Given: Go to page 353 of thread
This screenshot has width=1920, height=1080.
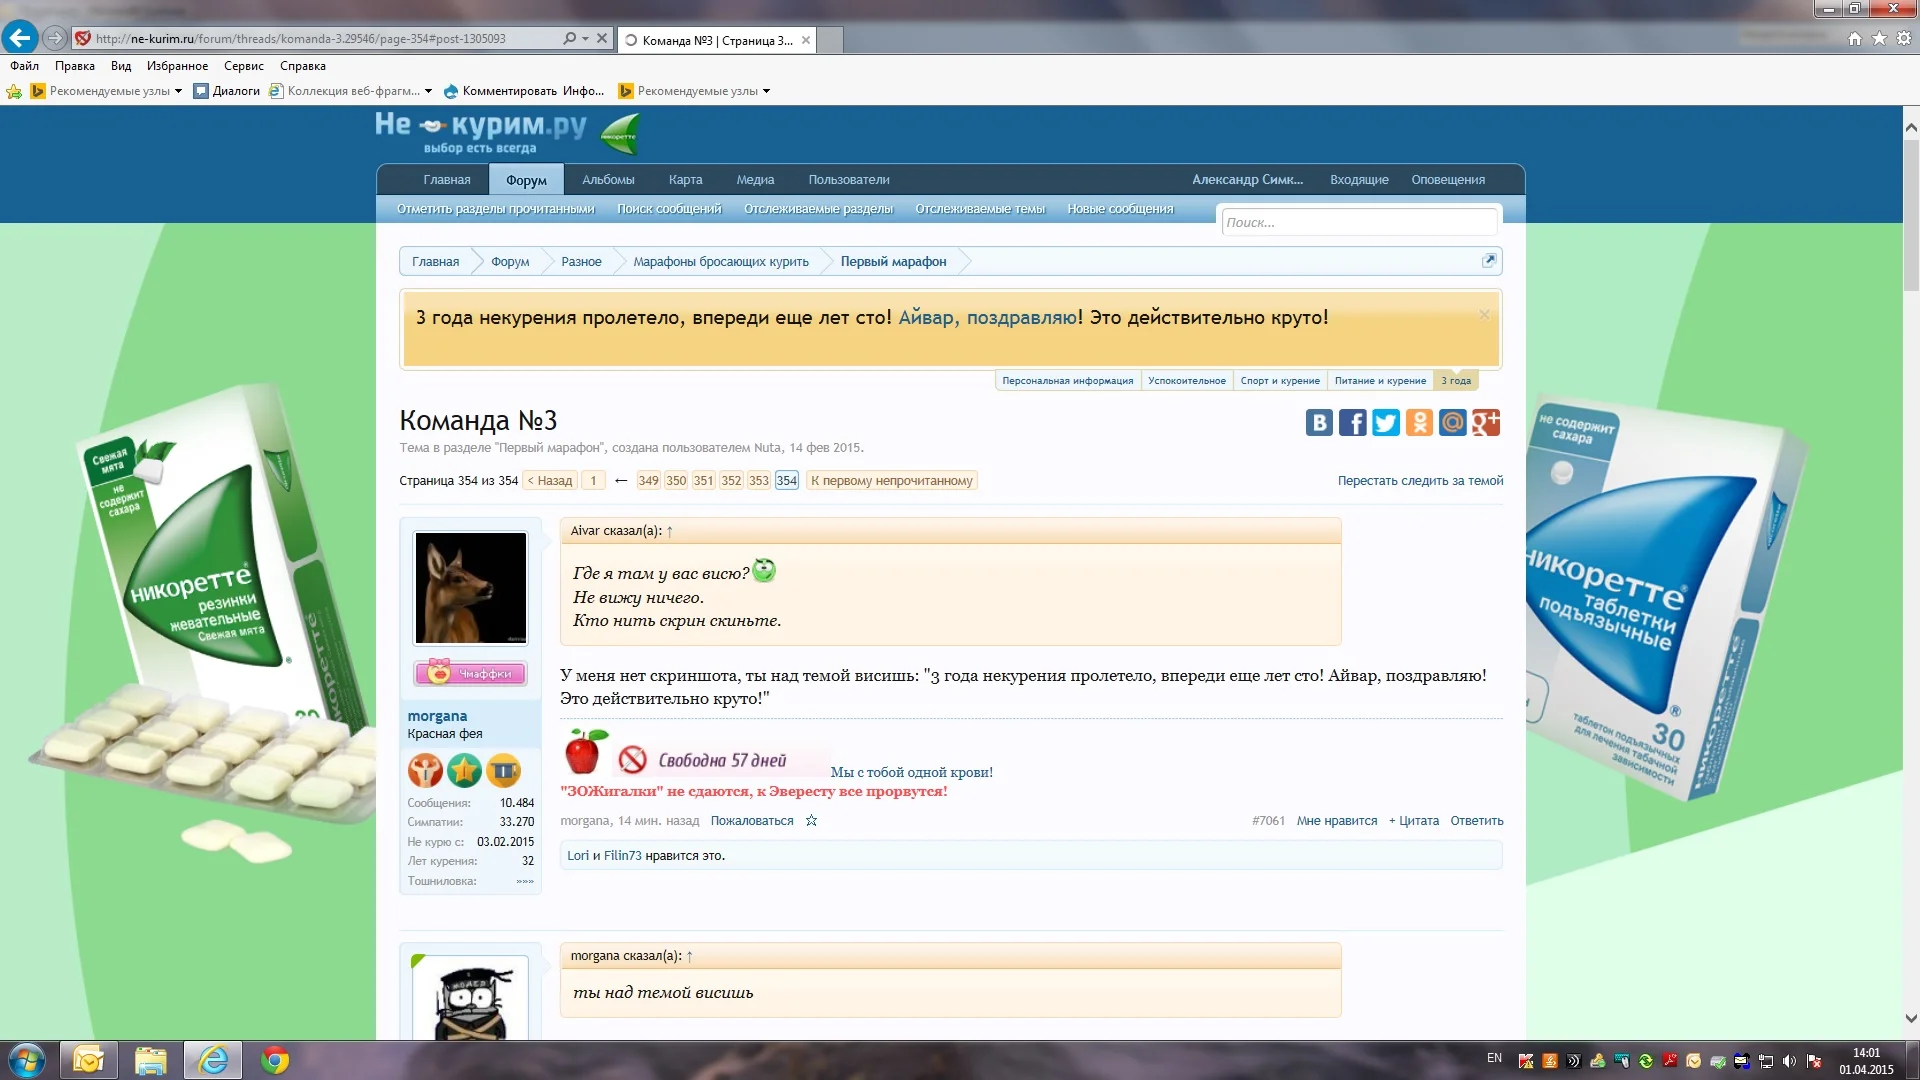Looking at the screenshot, I should click(x=759, y=481).
